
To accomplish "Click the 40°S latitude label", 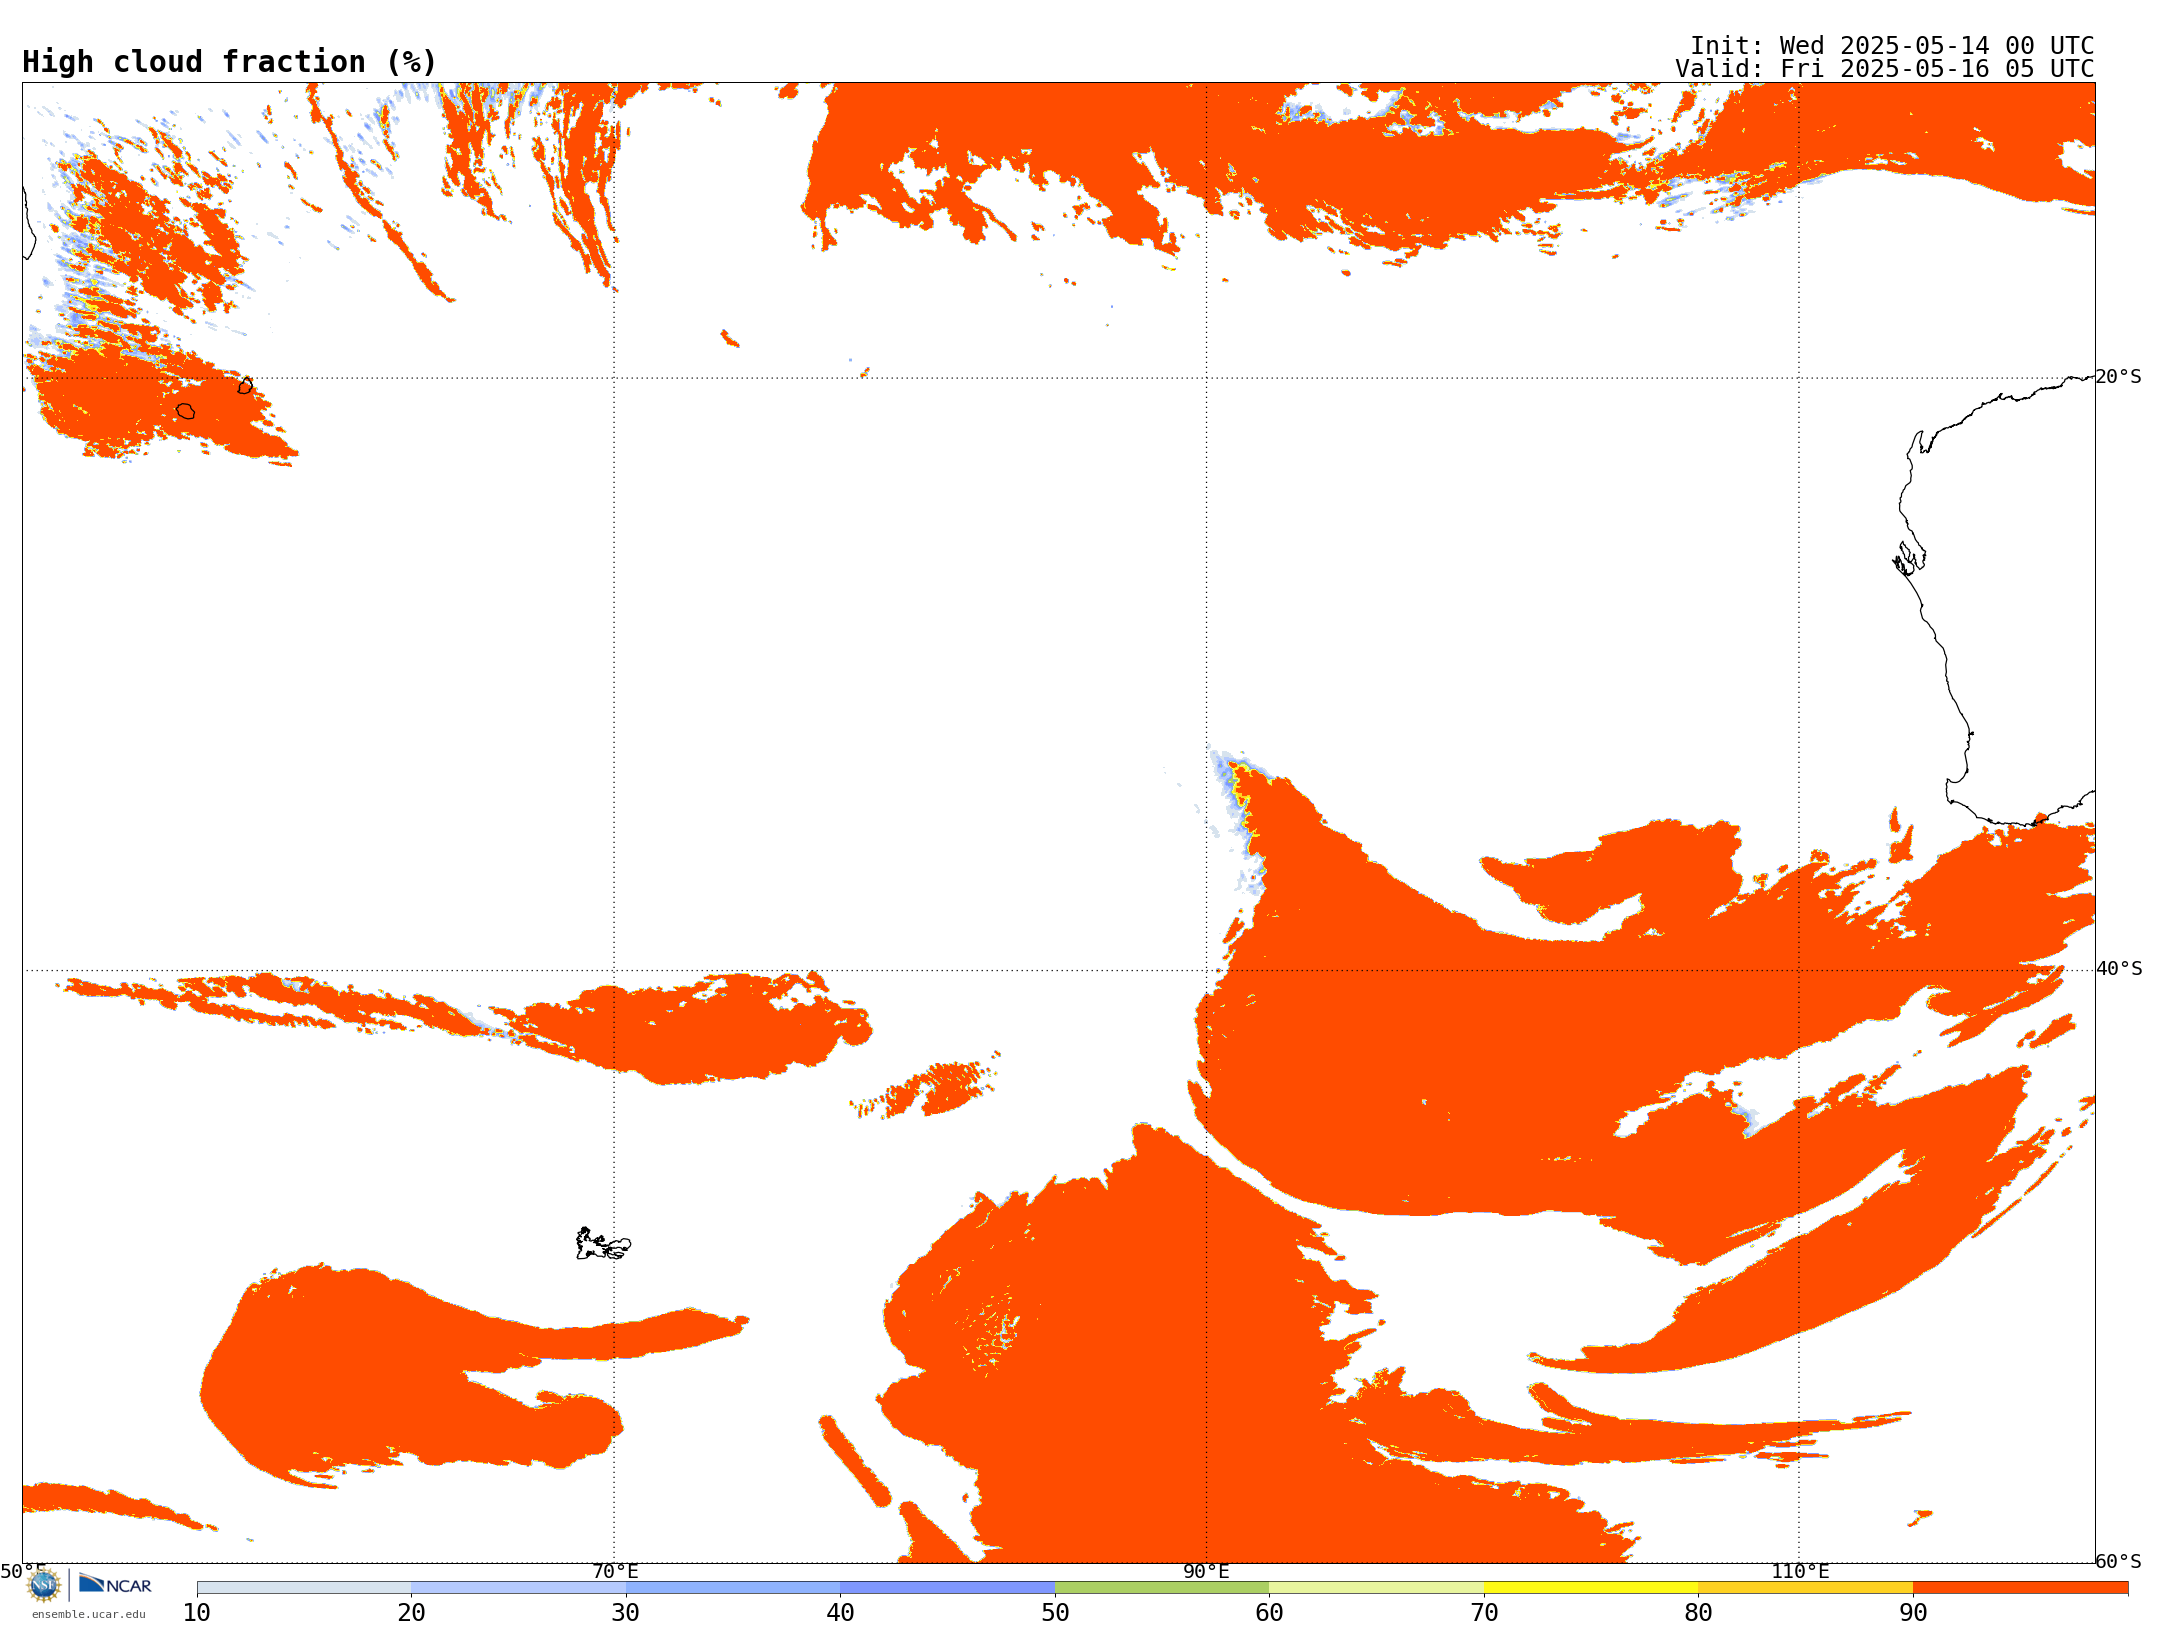I will pos(2119,968).
